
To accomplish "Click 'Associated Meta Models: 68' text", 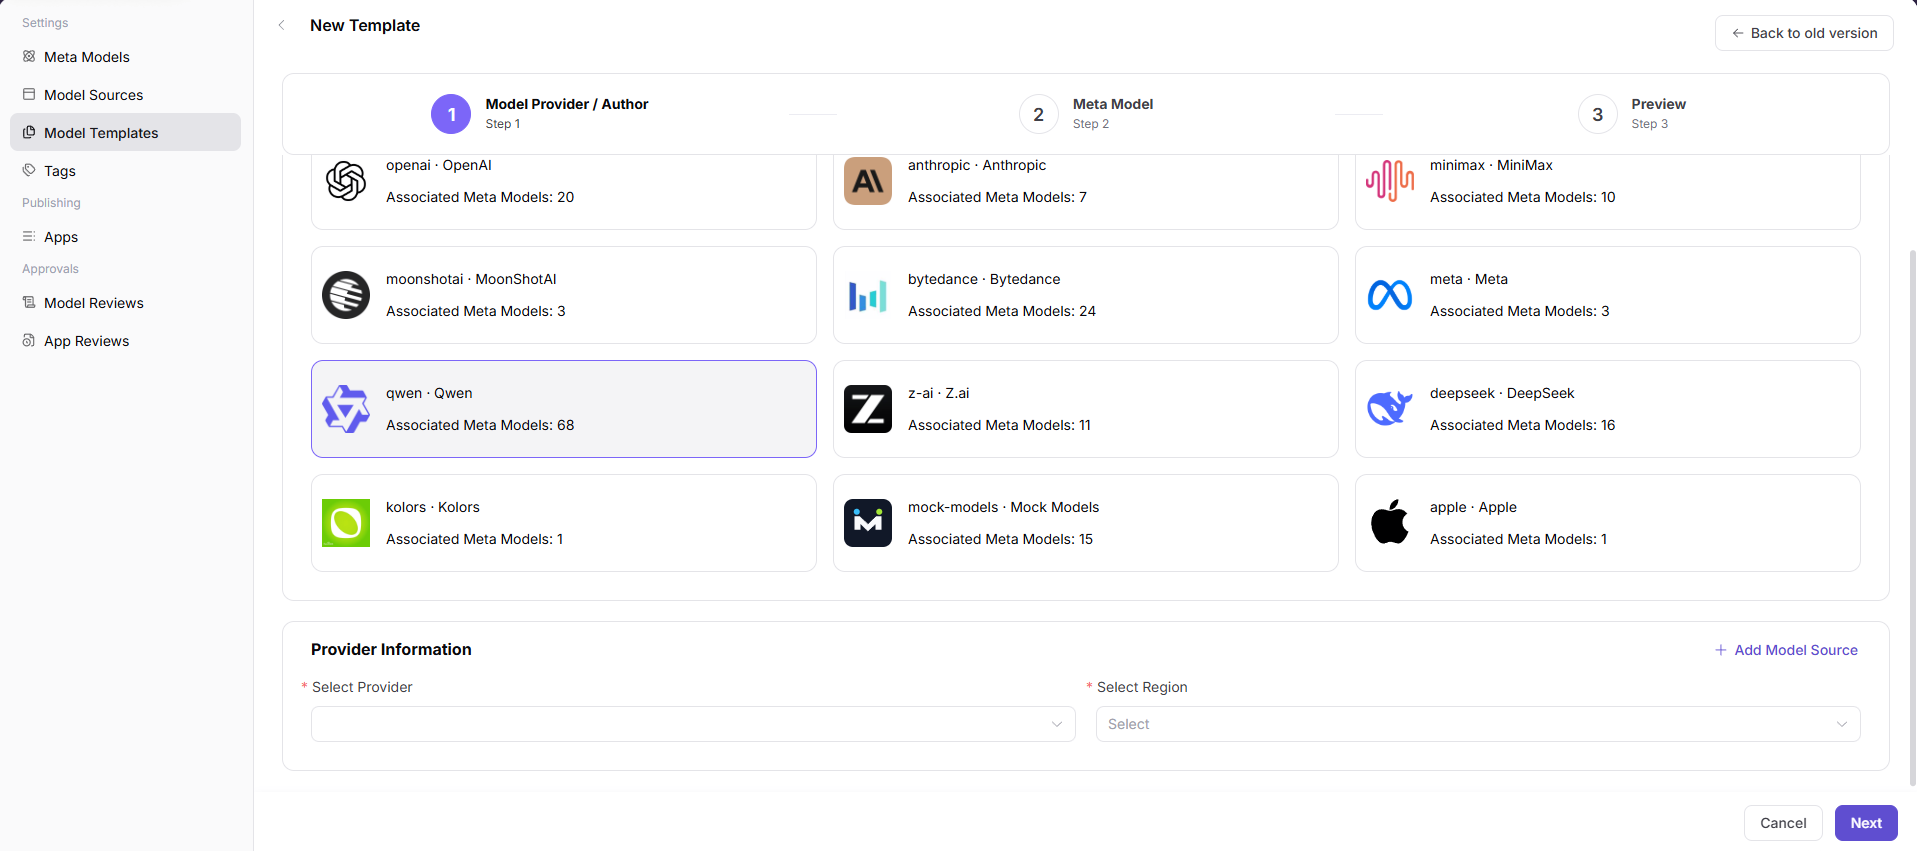I will pos(480,425).
